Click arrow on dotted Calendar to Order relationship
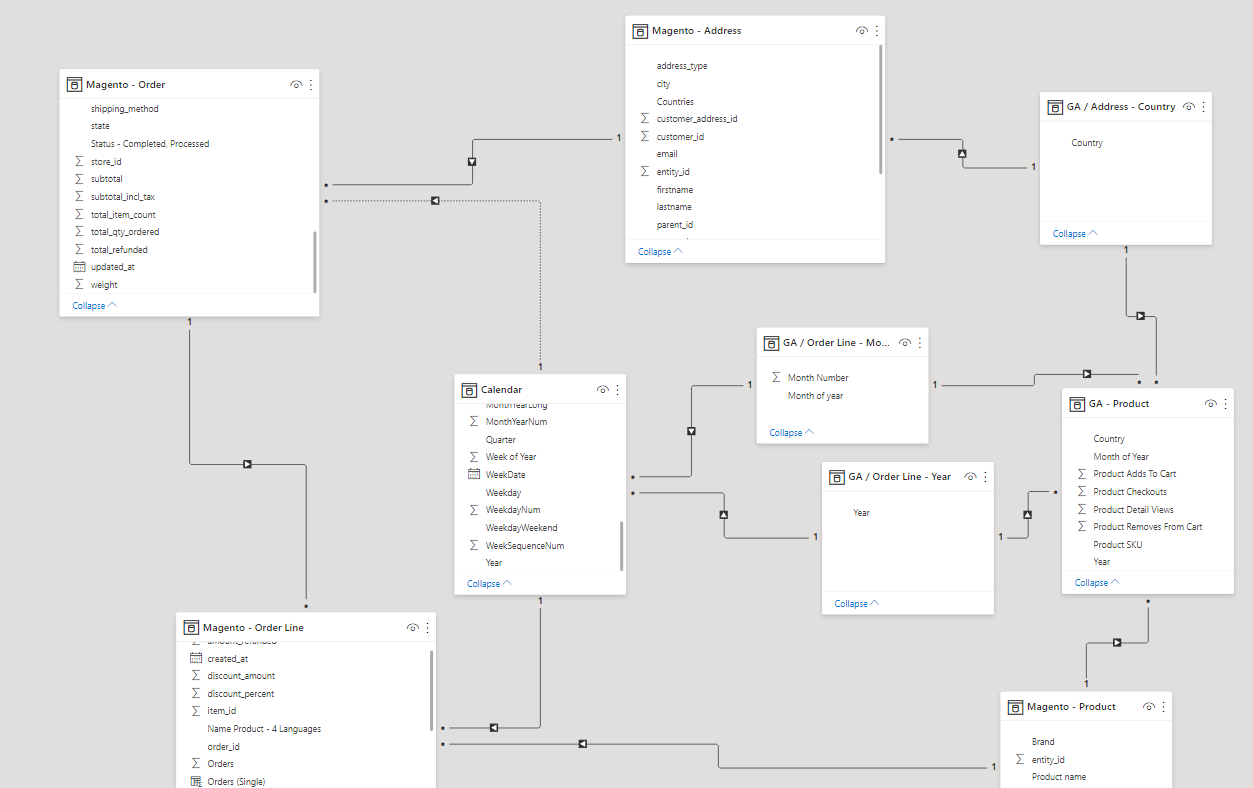The width and height of the screenshot is (1253, 788). [x=435, y=201]
